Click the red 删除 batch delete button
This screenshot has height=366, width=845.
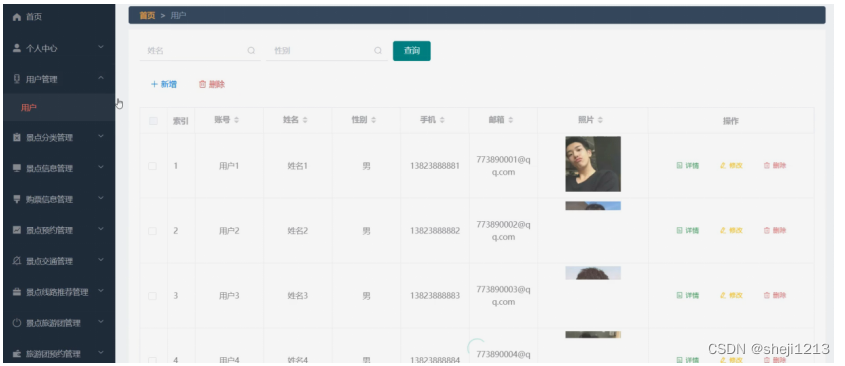212,85
